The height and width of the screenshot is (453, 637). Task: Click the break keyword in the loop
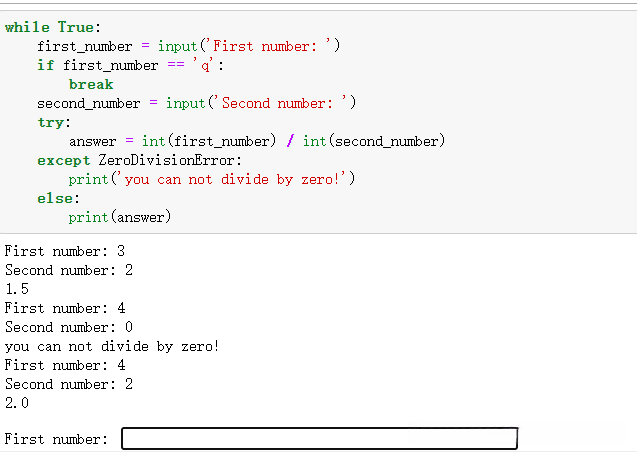pos(90,84)
